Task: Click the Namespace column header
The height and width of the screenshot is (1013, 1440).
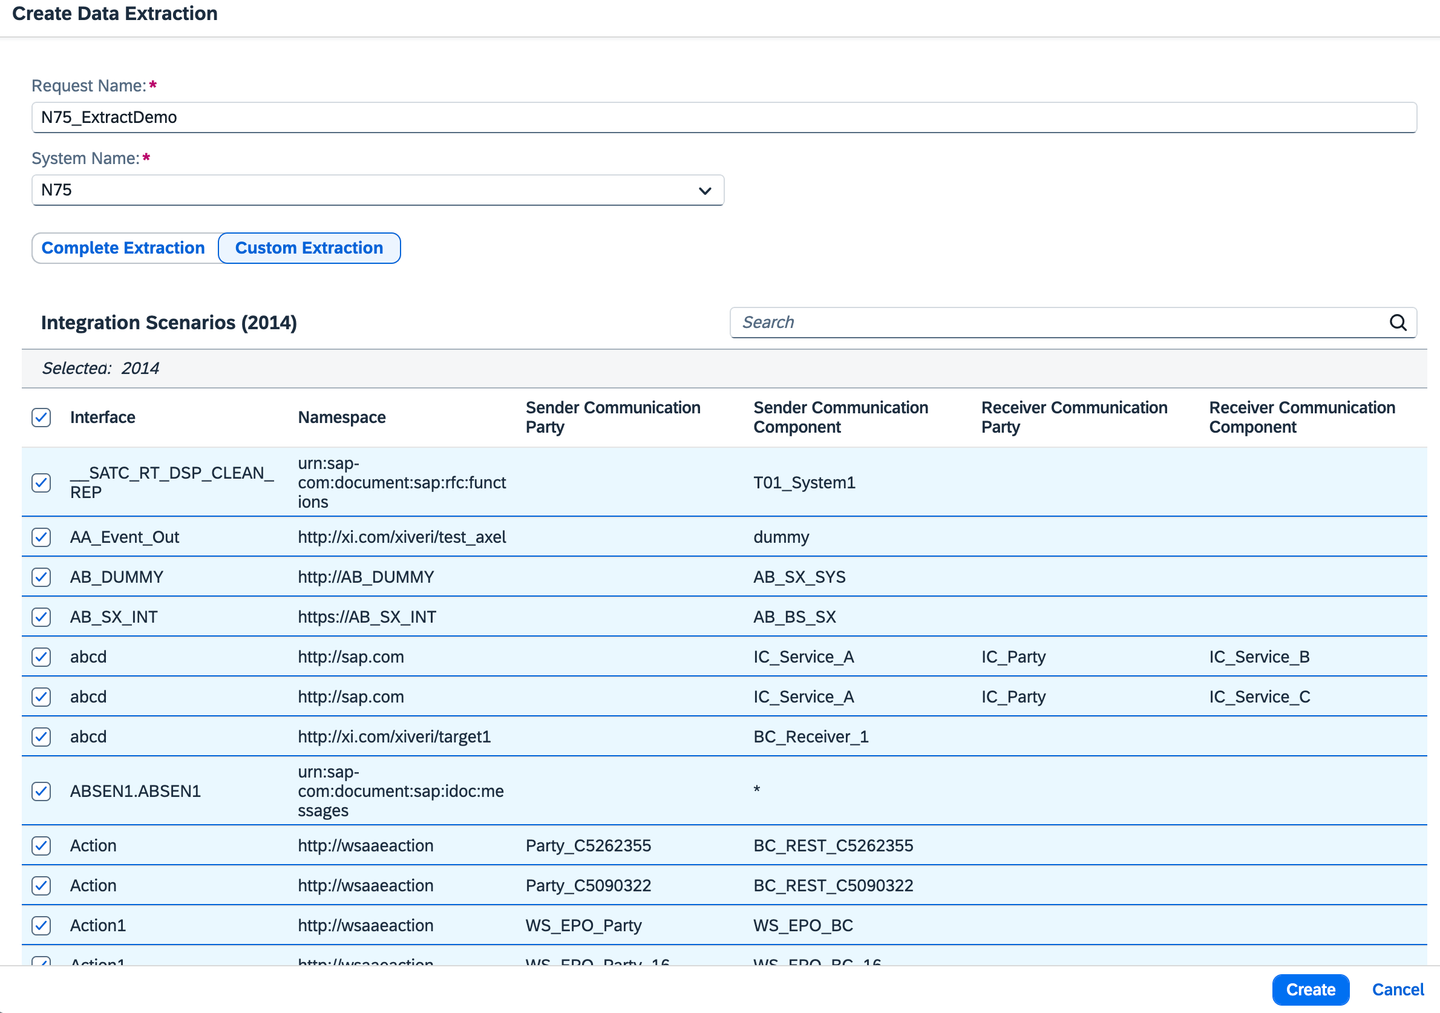Action: pos(342,417)
